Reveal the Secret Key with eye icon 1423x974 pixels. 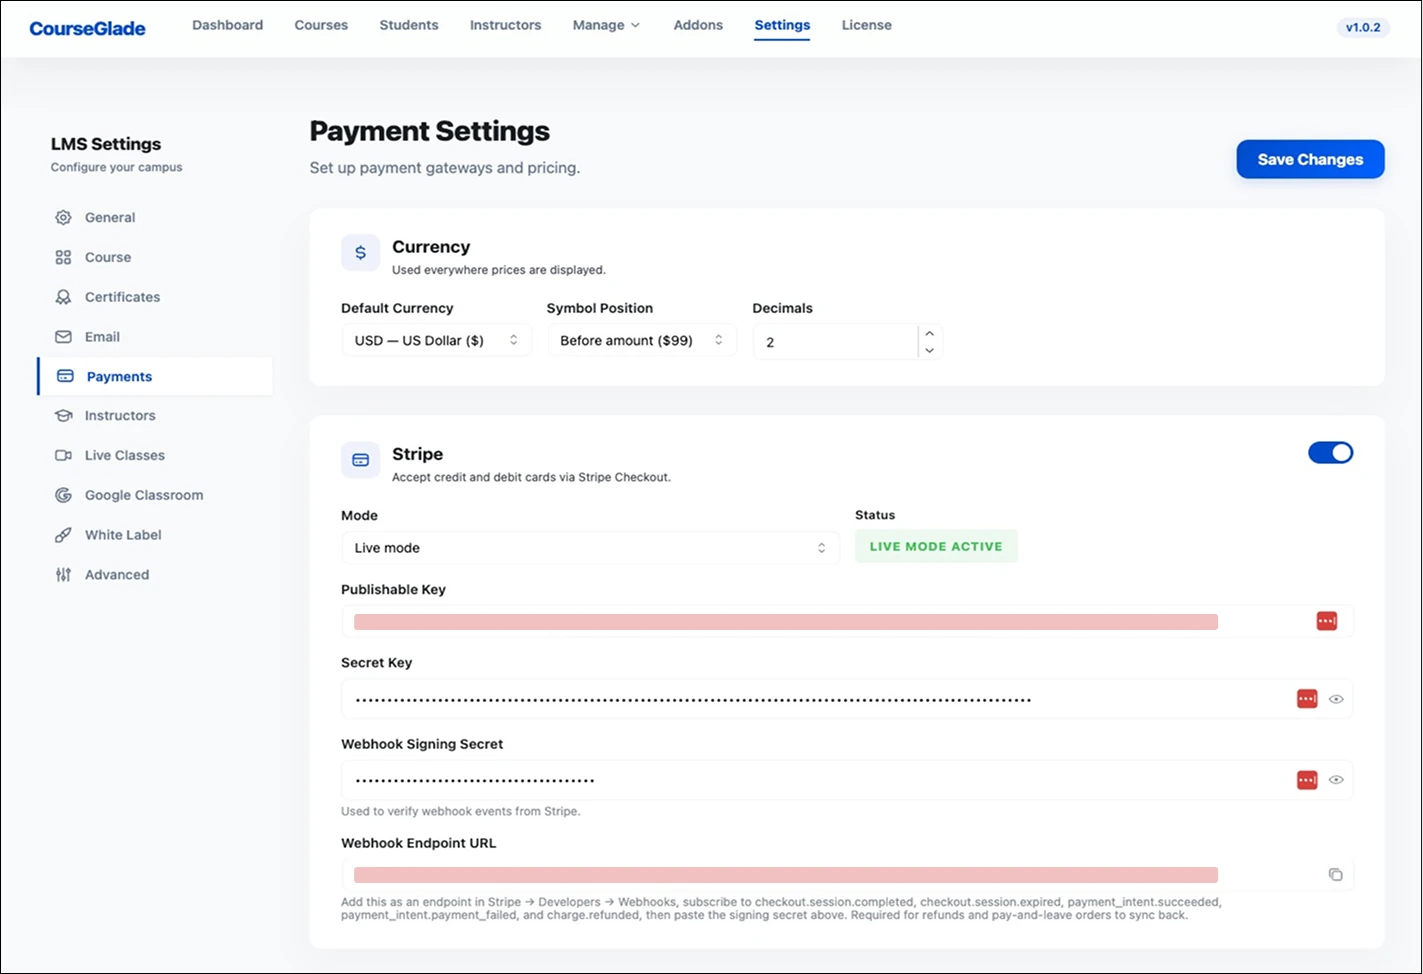click(1336, 699)
